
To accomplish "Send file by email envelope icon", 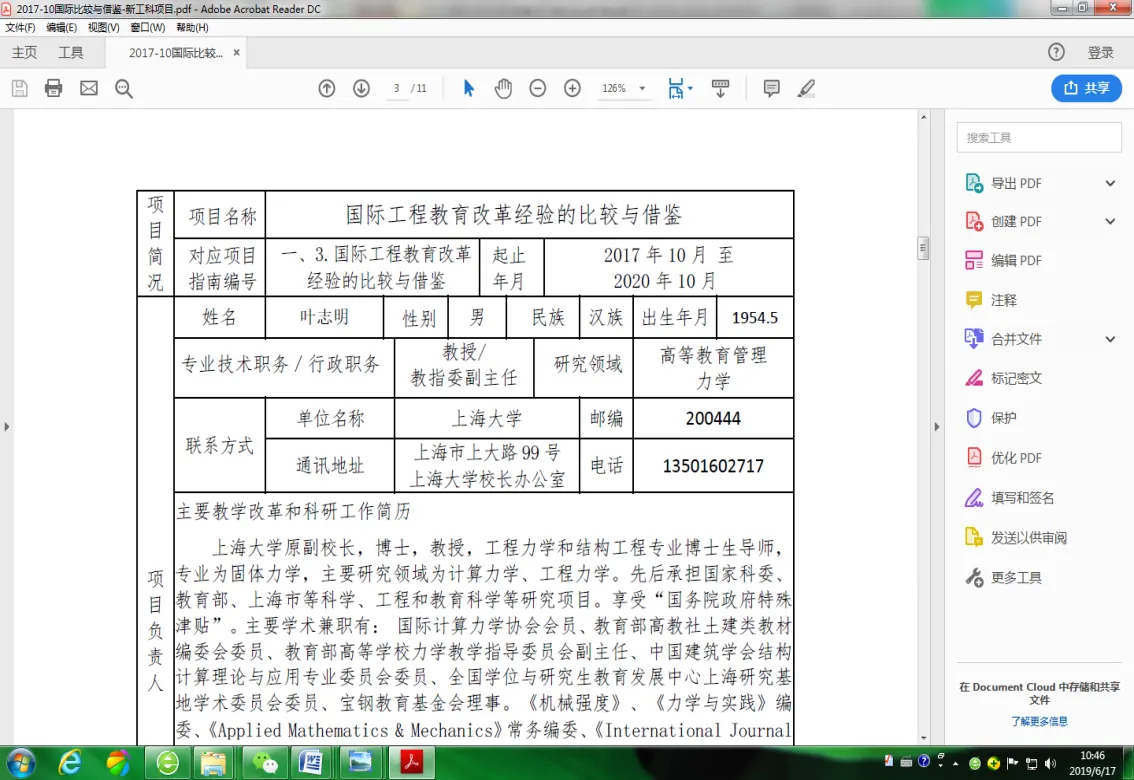I will (x=89, y=88).
